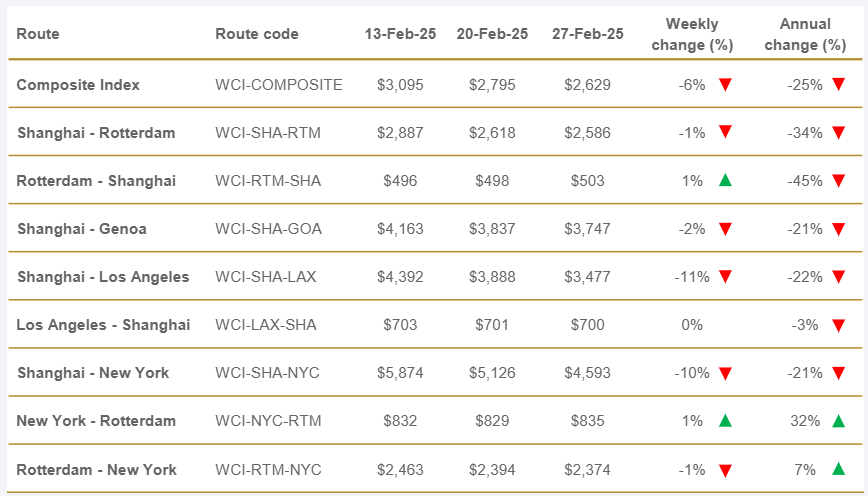Select the Composite Index row label
Image resolution: width=868 pixels, height=496 pixels.
click(x=78, y=85)
